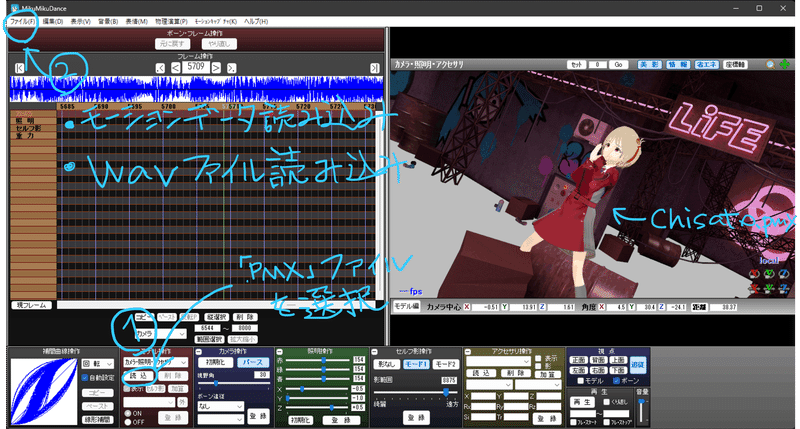
Task: Click the top-row Z rotation axis gizmo
Action: 784,274
